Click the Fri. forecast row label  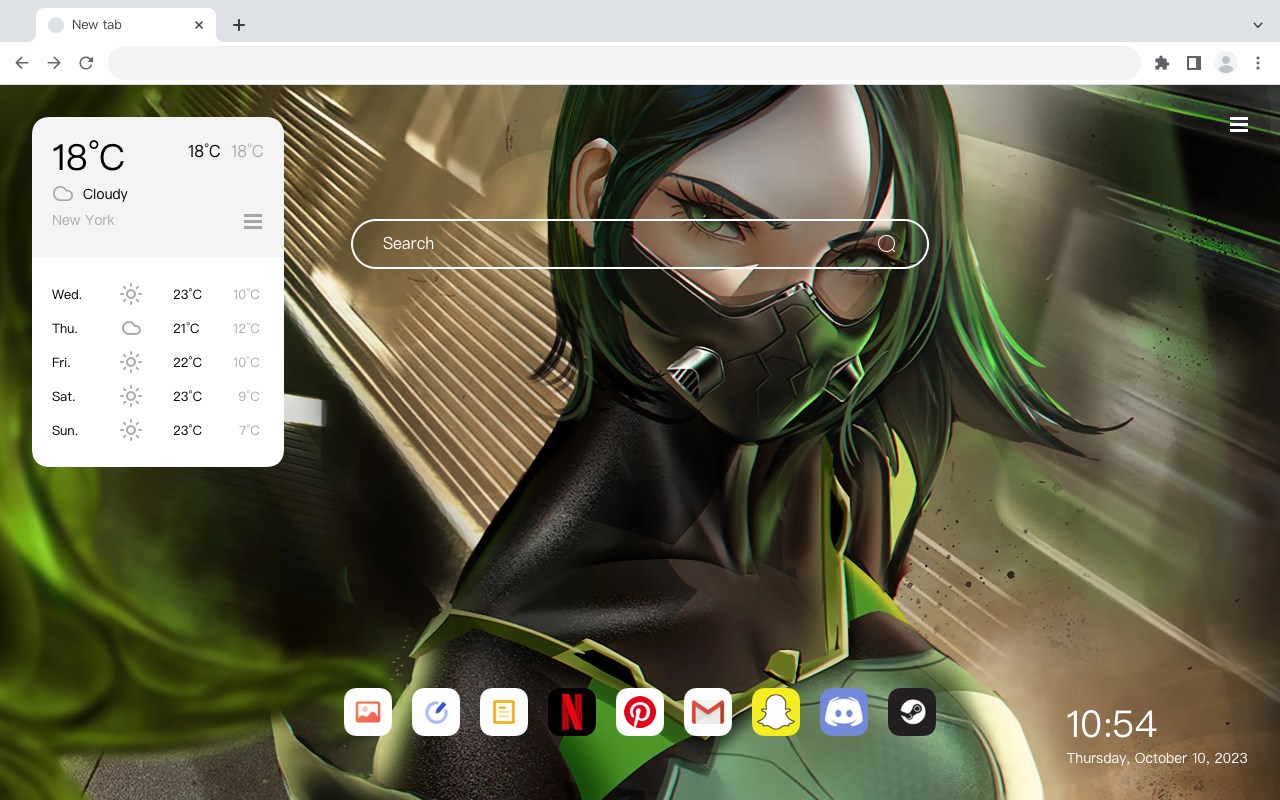61,362
